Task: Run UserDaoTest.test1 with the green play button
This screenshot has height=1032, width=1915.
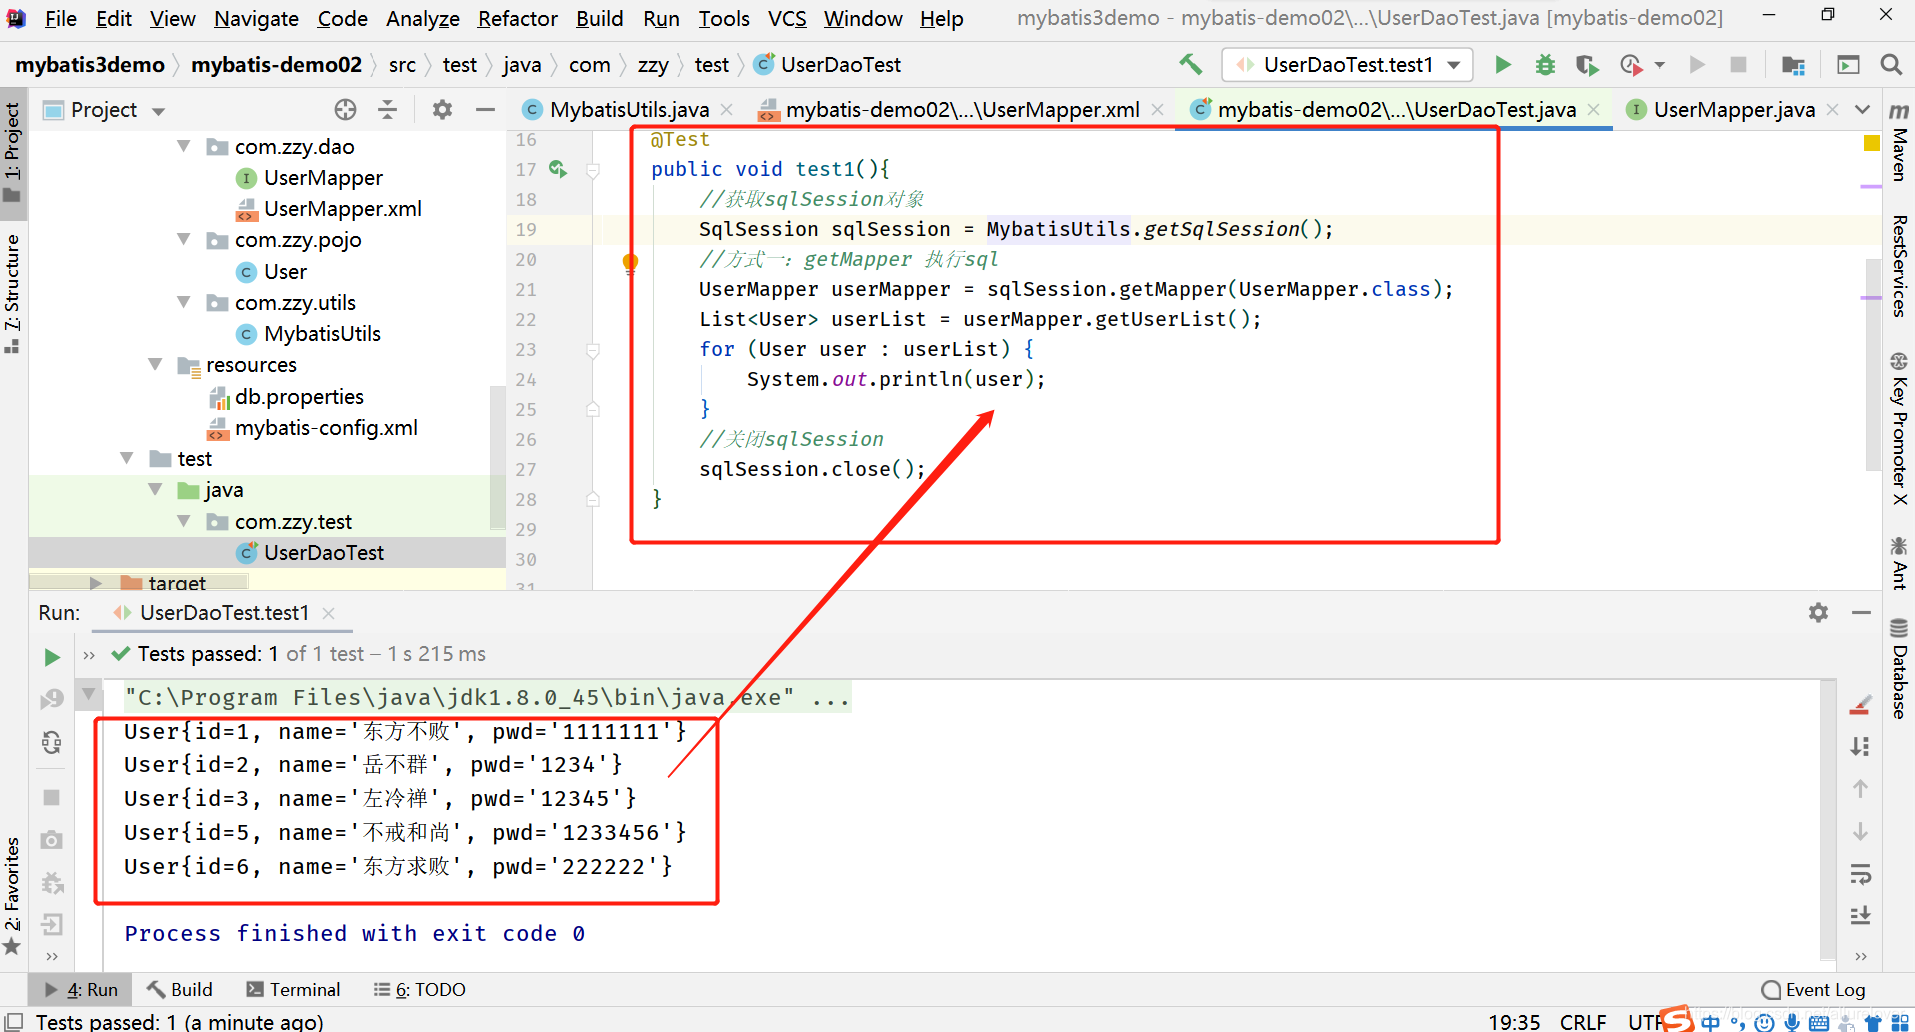Action: 1502,65
